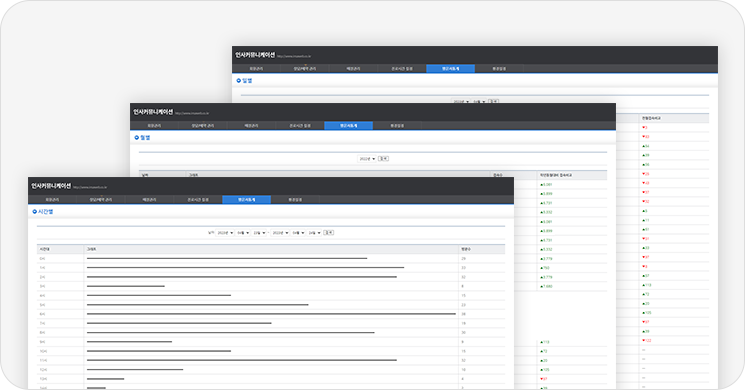Select the highlighted blue tab in the 월별 window
Screen dimensions: 745x390
pos(349,125)
